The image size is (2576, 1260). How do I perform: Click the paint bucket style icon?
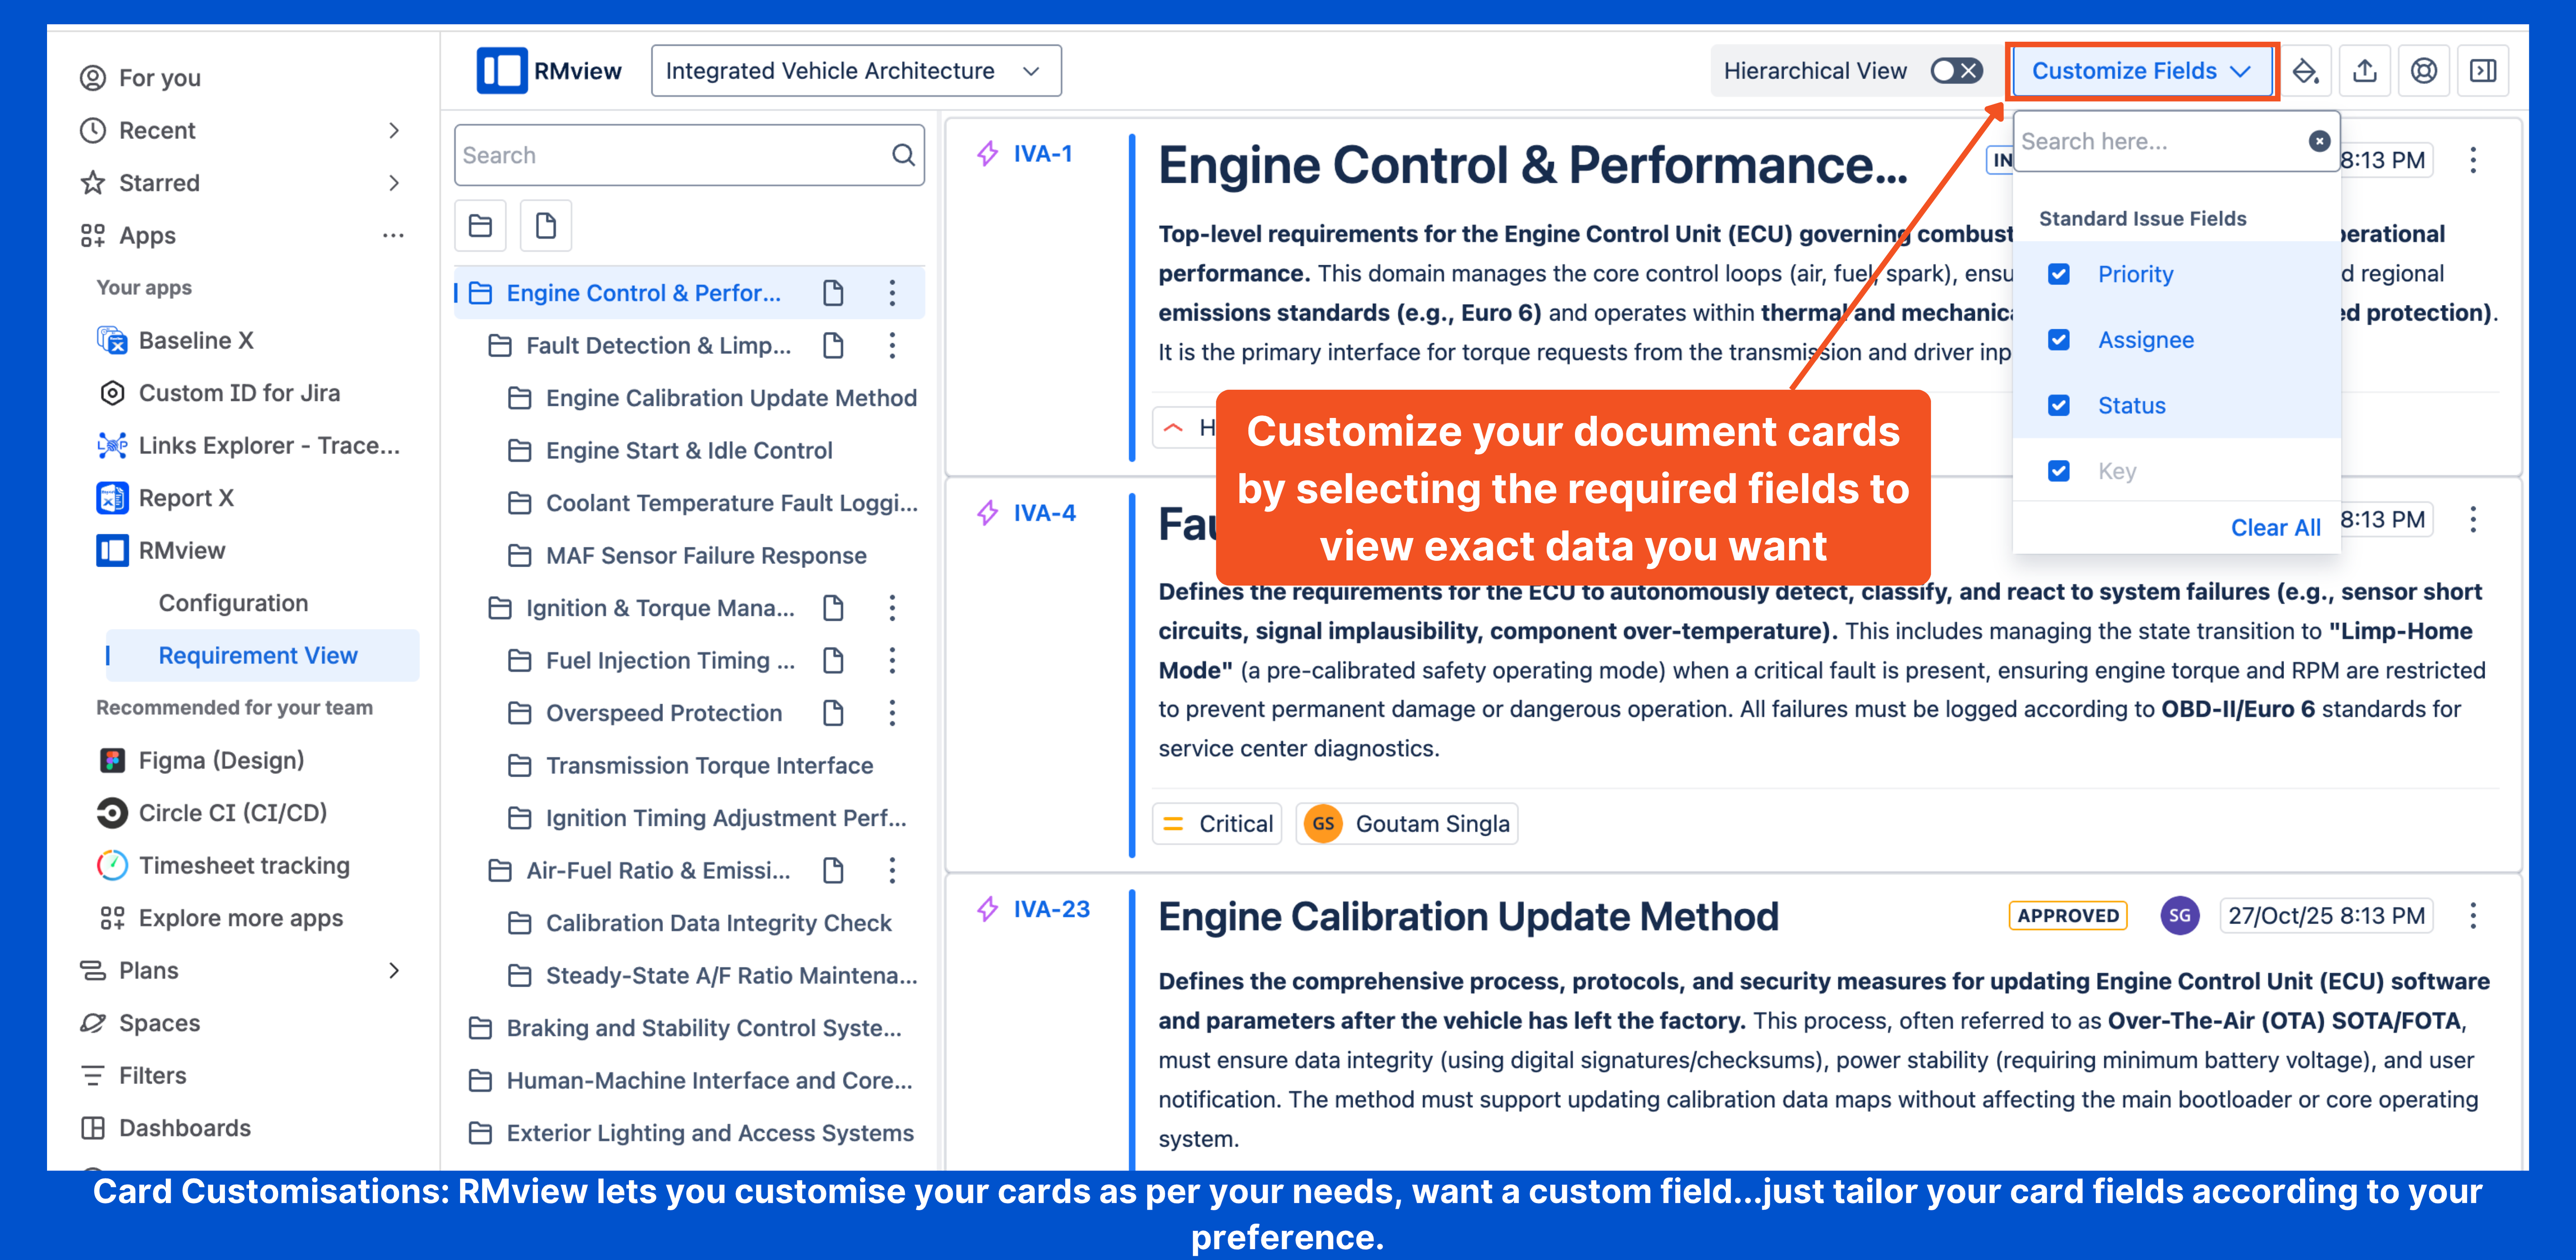pos(2305,71)
